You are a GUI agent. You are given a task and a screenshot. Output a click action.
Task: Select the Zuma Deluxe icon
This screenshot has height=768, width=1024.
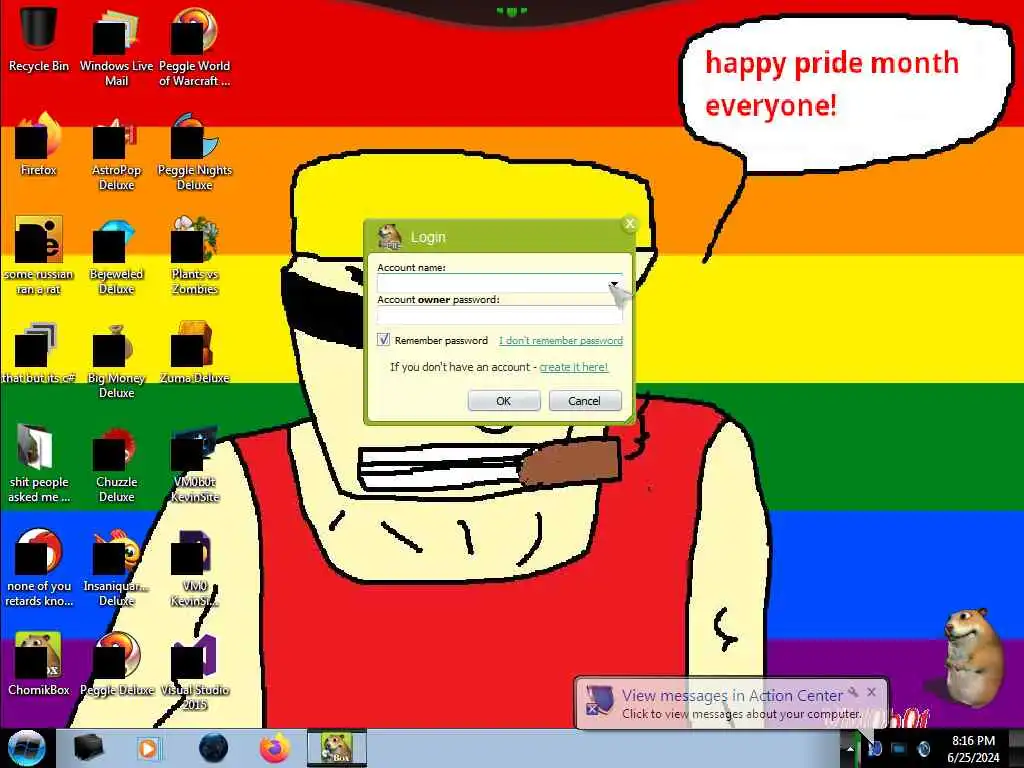pyautogui.click(x=195, y=353)
